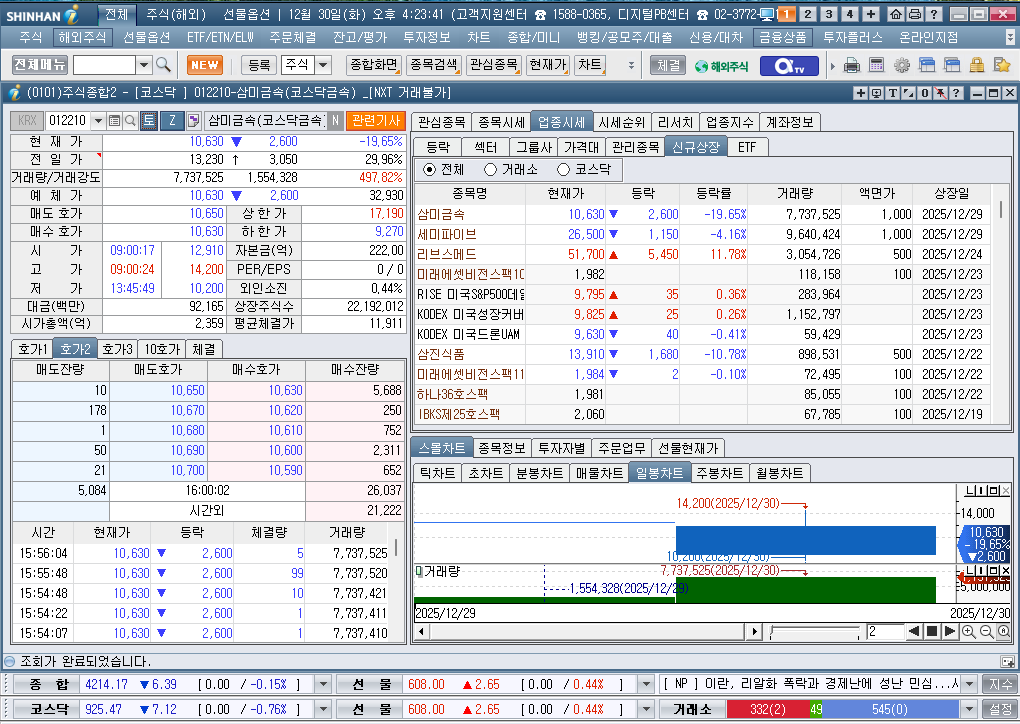Image resolution: width=1020 pixels, height=724 pixels.
Task: Switch to the ETF tab
Action: [747, 147]
